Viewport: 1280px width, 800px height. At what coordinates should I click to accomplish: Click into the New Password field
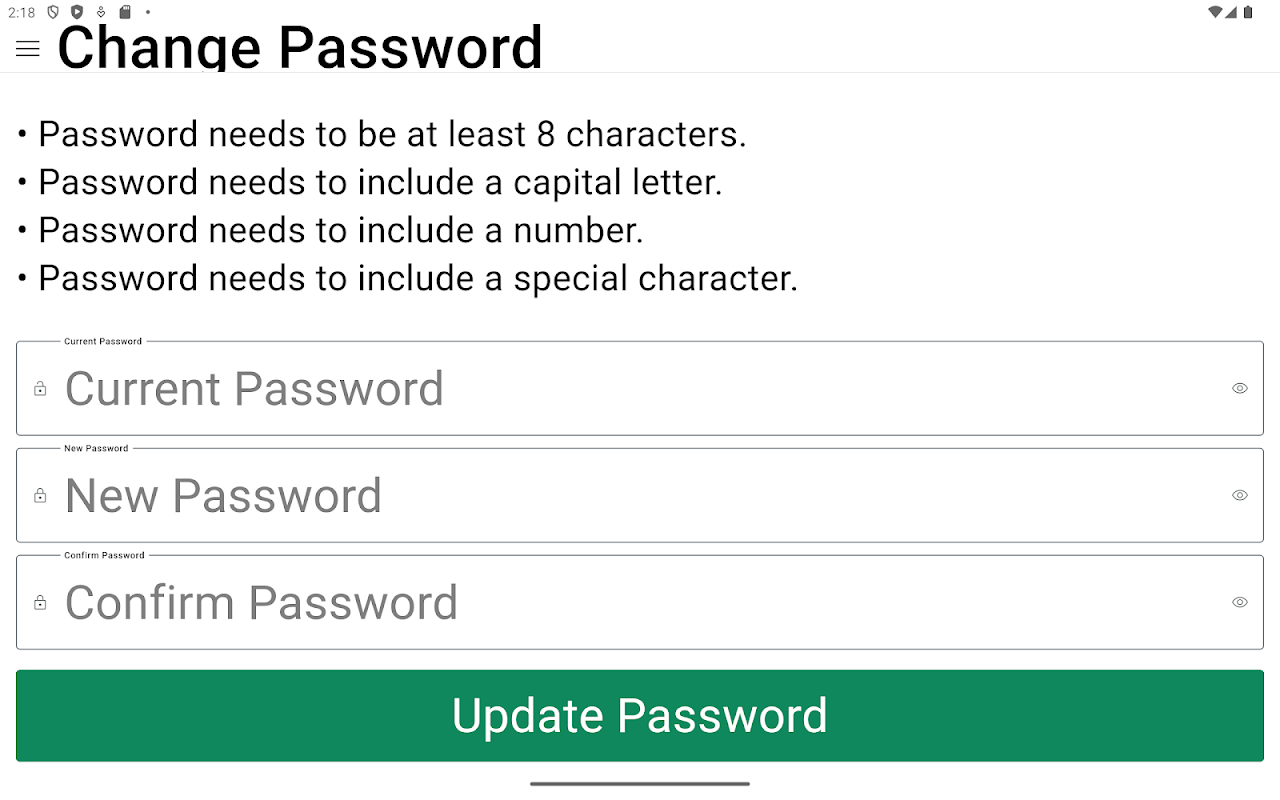tap(640, 496)
